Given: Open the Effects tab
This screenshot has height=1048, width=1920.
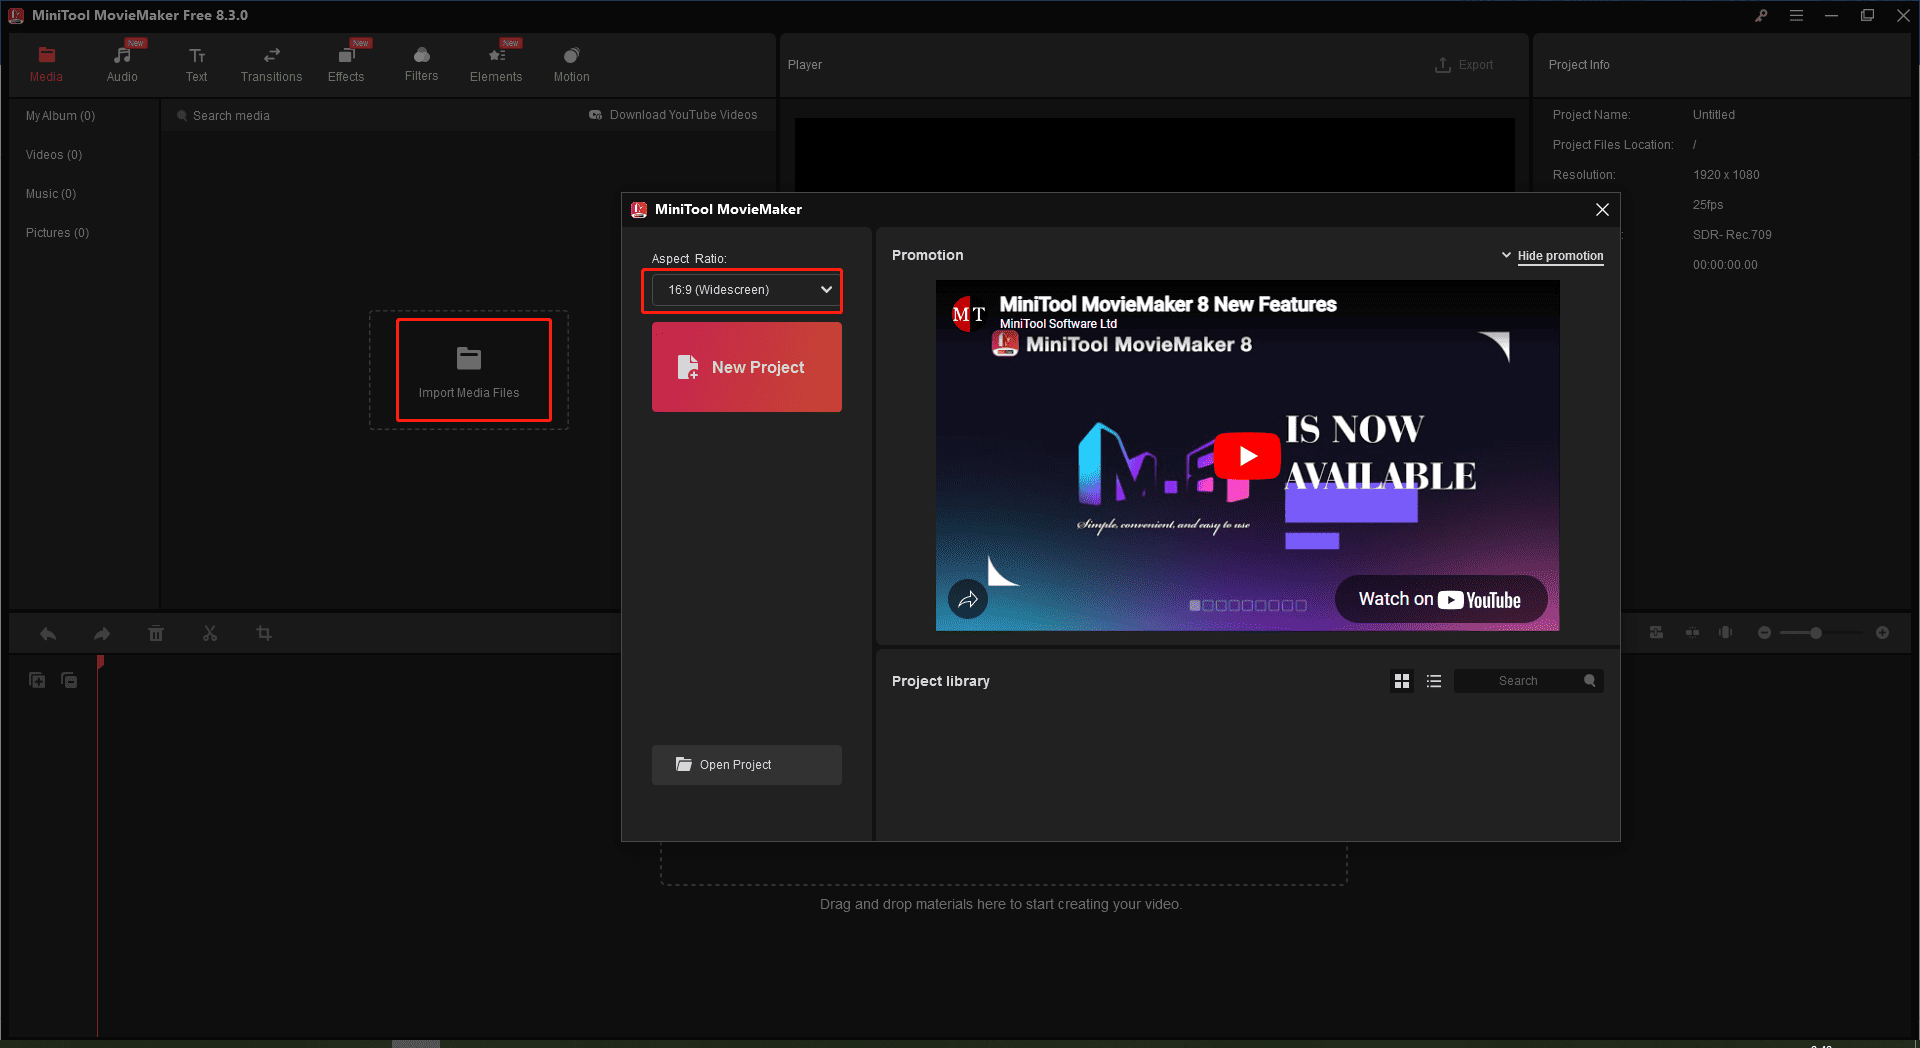Looking at the screenshot, I should pos(346,64).
